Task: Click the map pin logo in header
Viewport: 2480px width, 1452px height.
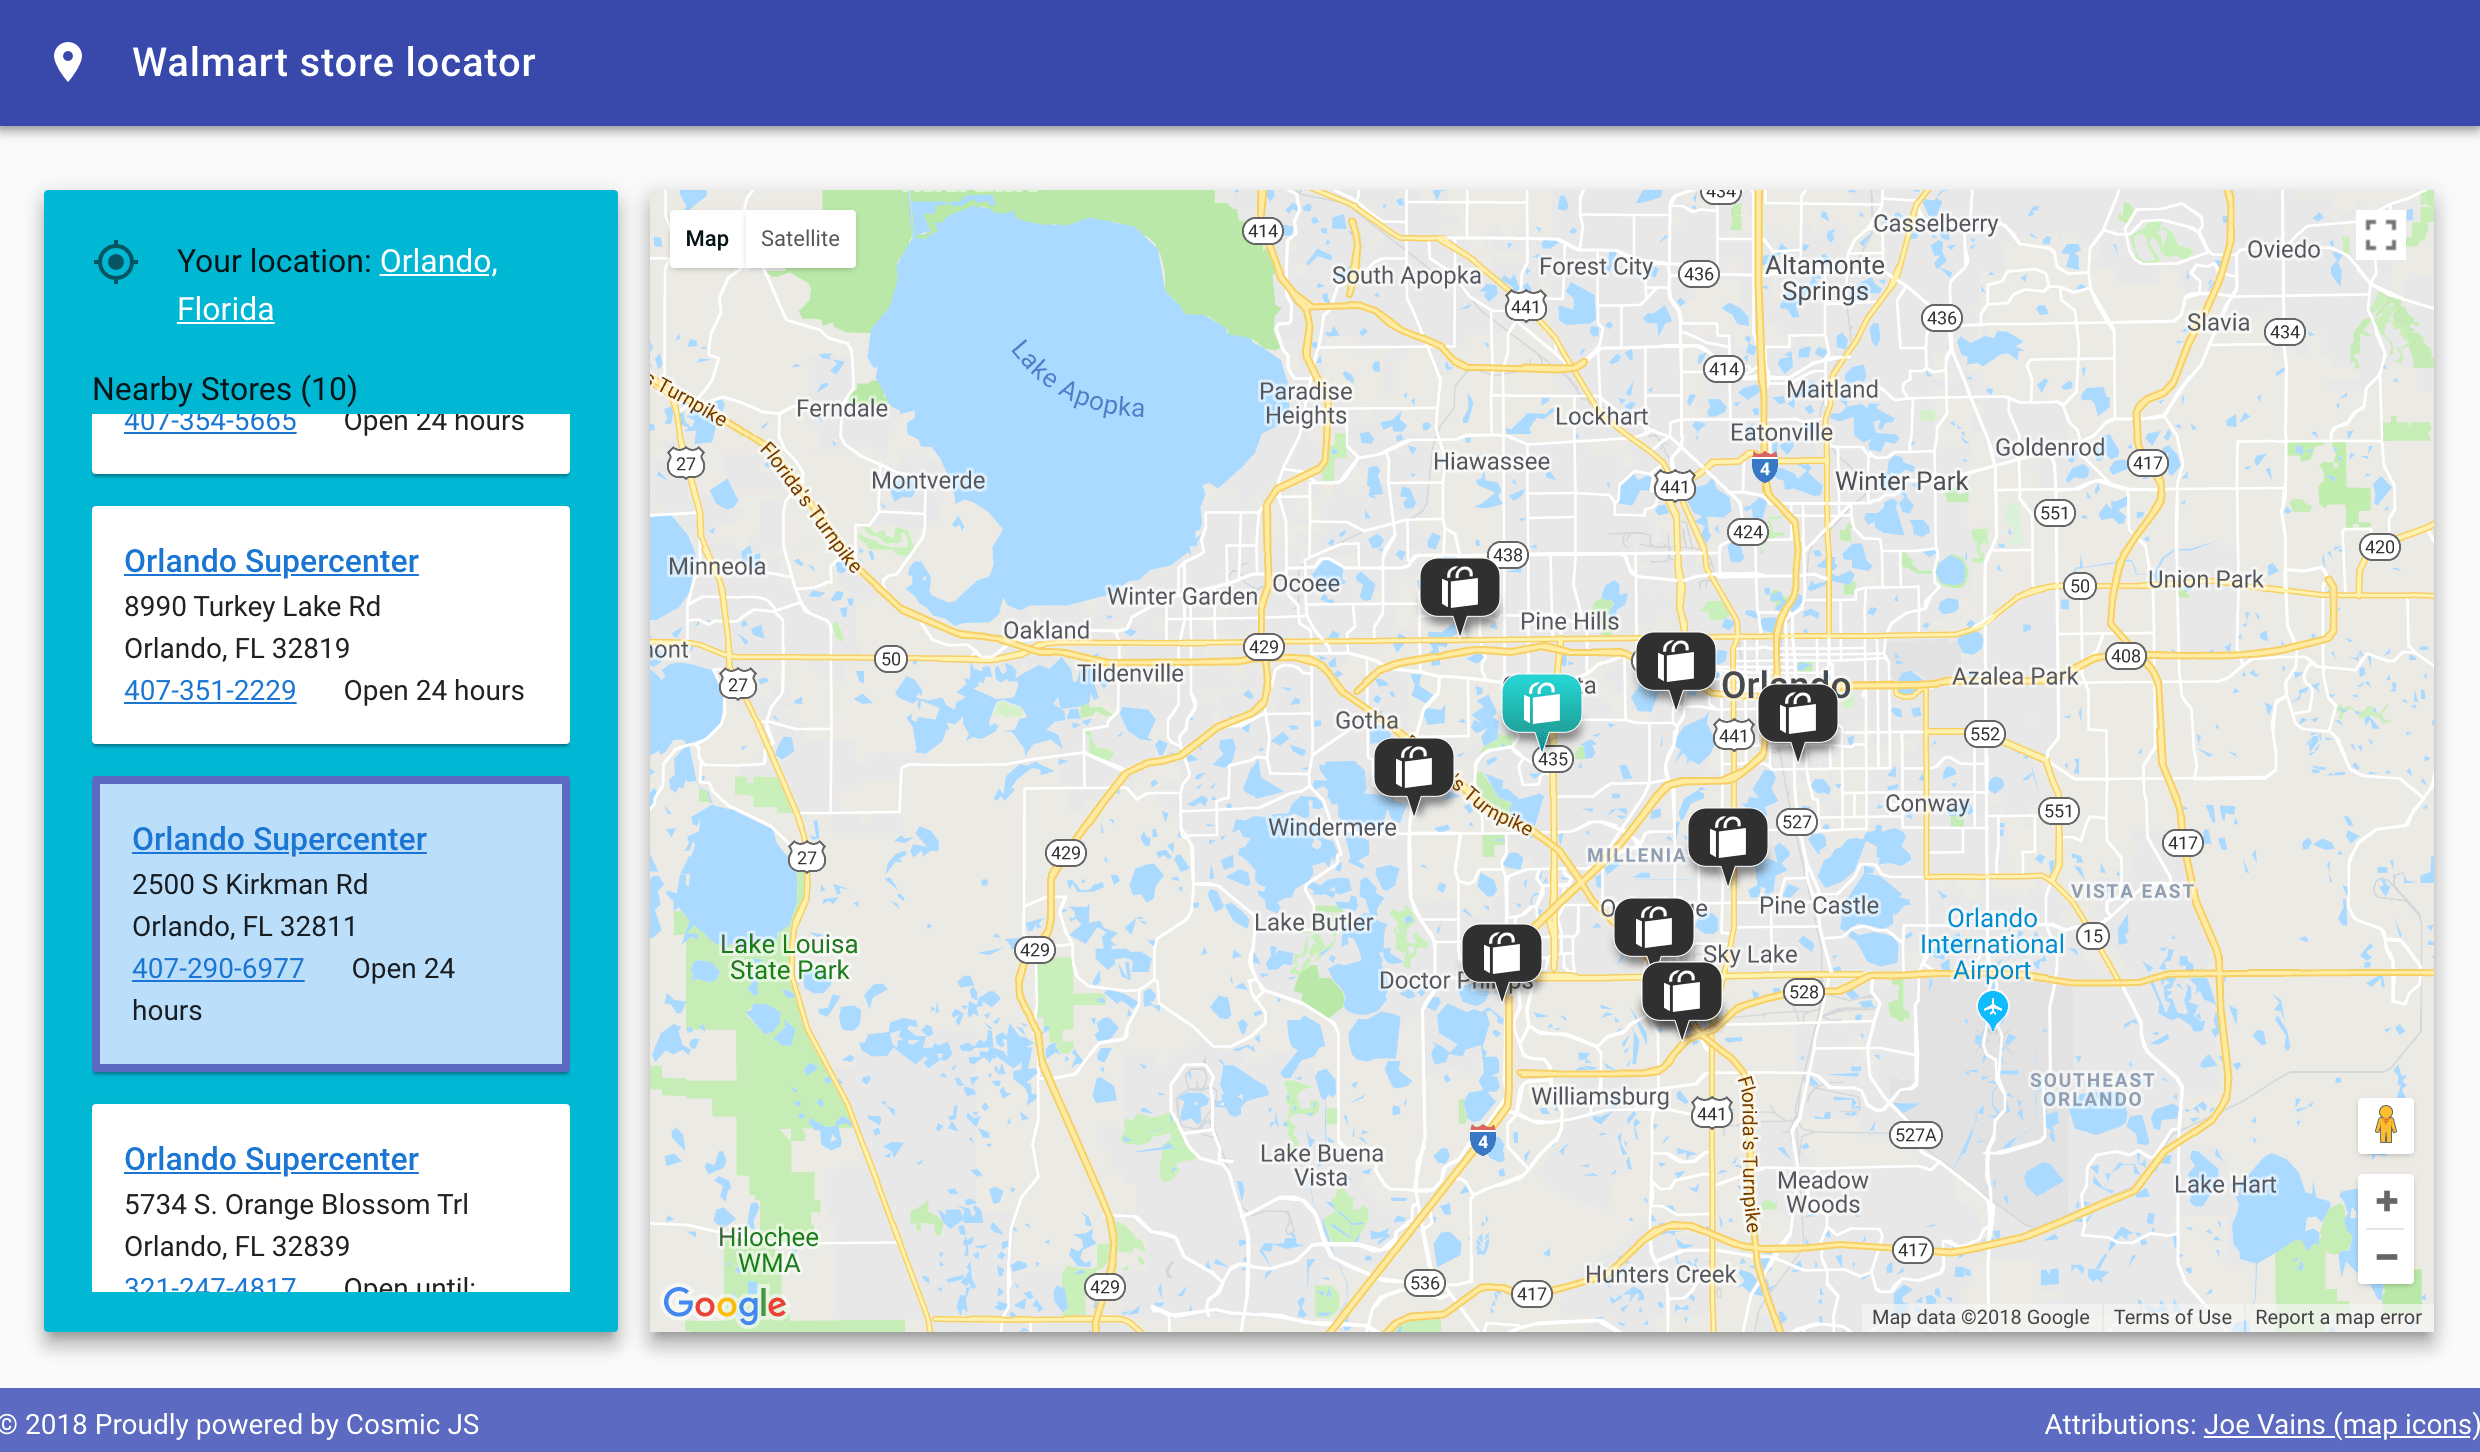Action: point(68,62)
